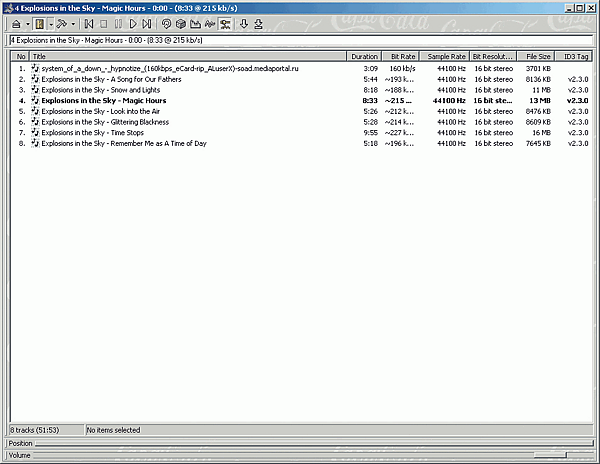Toggle the repeat loop icon

point(166,24)
